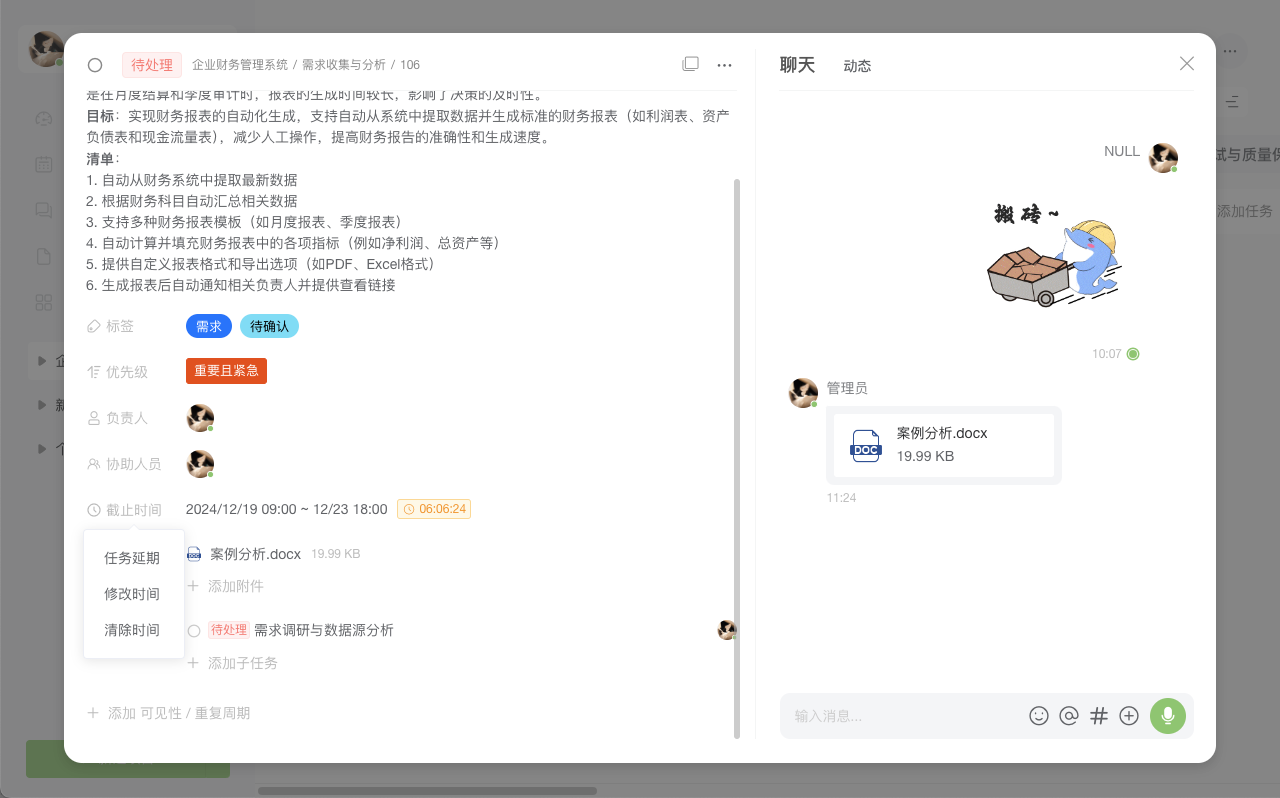This screenshot has height=798, width=1280.
Task: Open the files icon in background sidebar
Action: pyautogui.click(x=44, y=256)
